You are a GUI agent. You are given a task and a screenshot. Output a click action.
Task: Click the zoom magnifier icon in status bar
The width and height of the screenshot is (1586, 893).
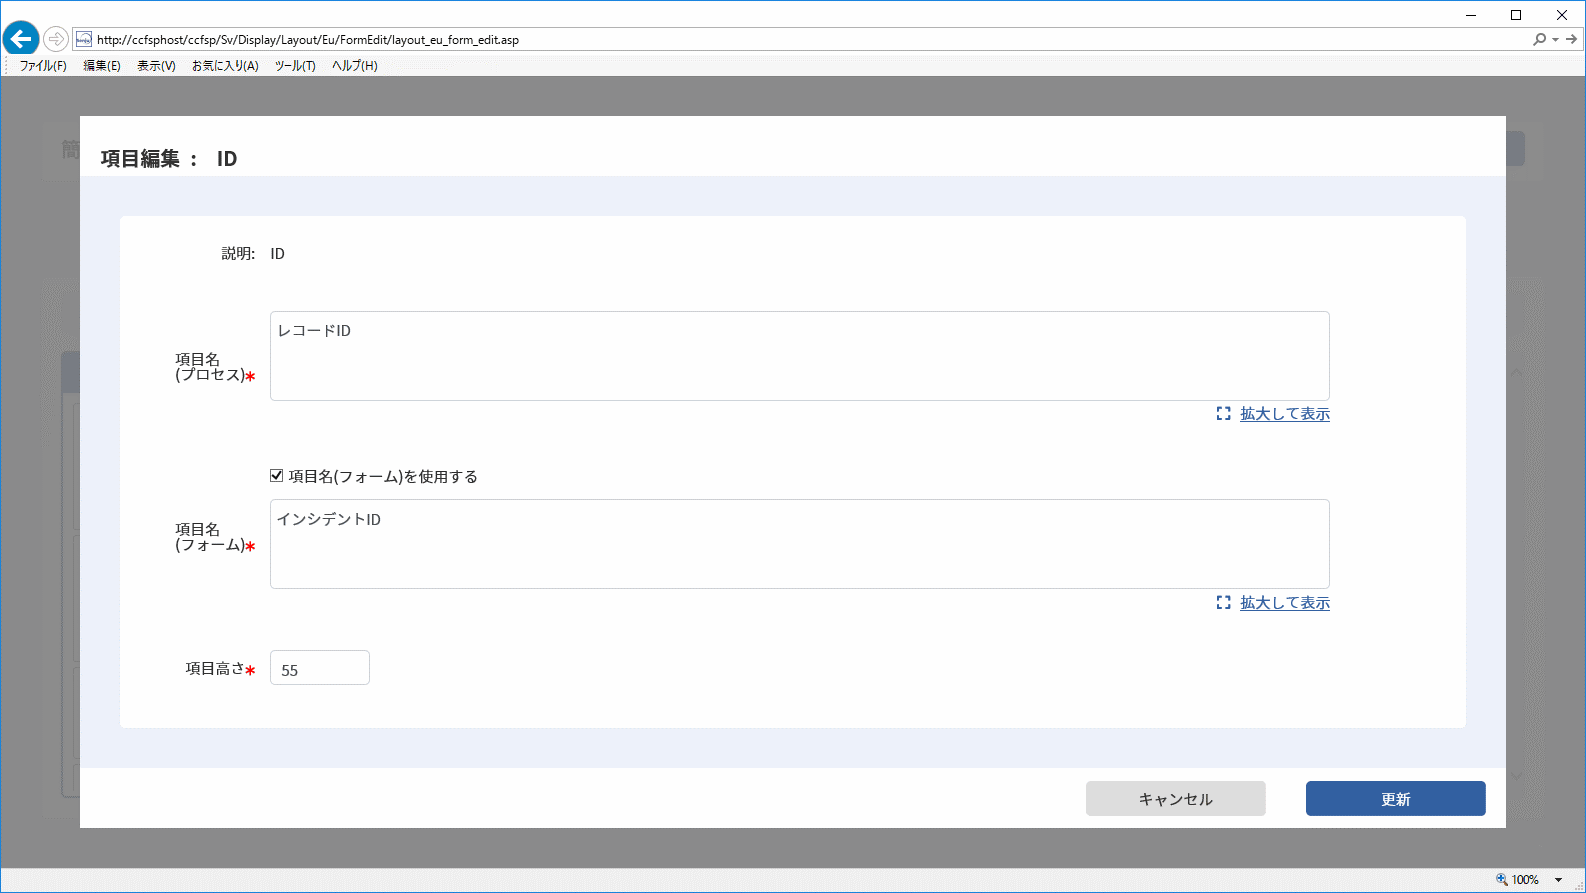(1501, 879)
